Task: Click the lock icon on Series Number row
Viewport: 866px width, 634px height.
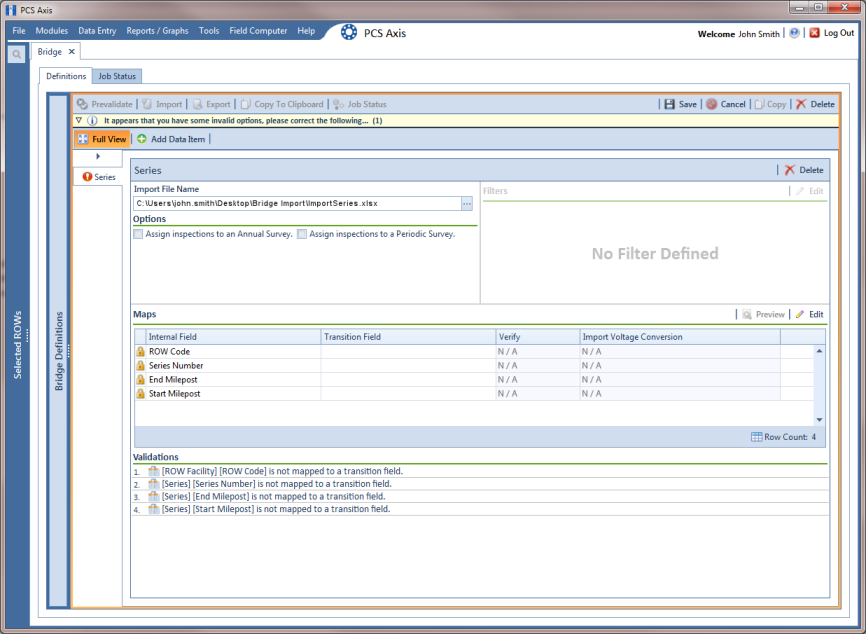Action: pos(140,366)
